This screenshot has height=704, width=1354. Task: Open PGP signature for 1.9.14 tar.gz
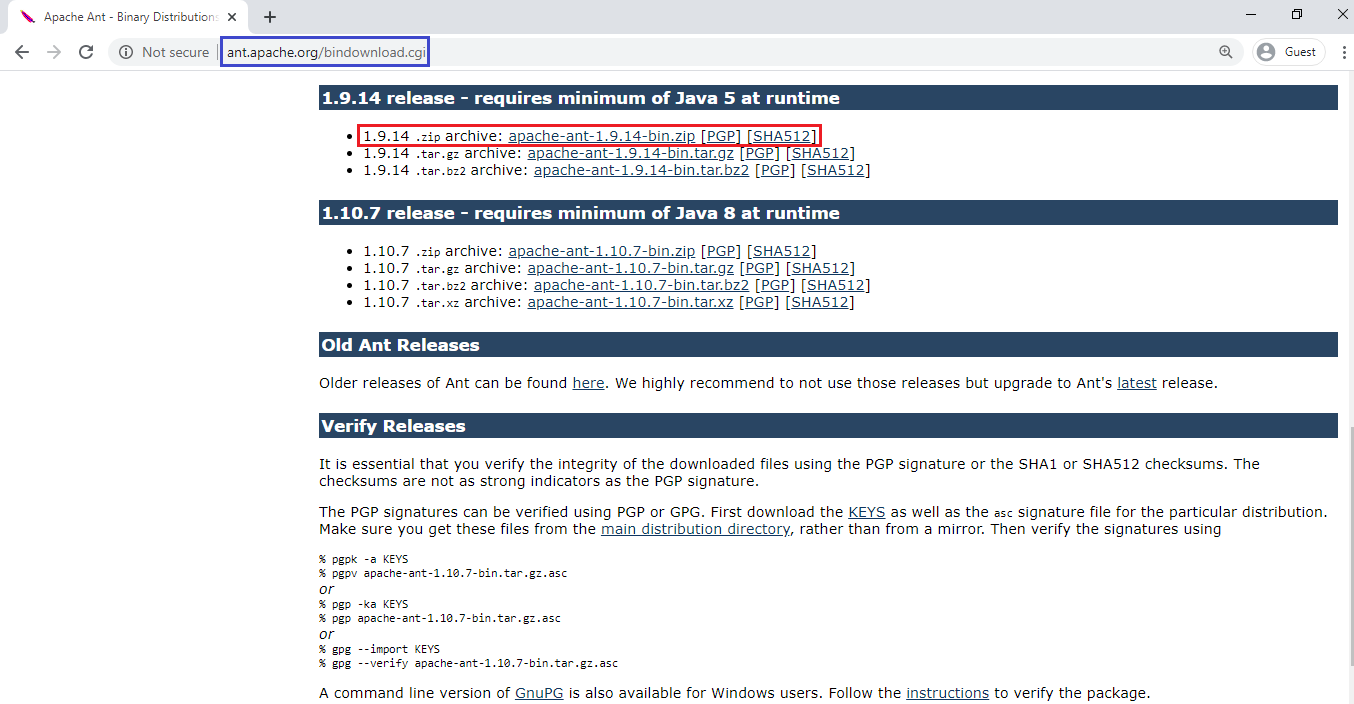[759, 153]
